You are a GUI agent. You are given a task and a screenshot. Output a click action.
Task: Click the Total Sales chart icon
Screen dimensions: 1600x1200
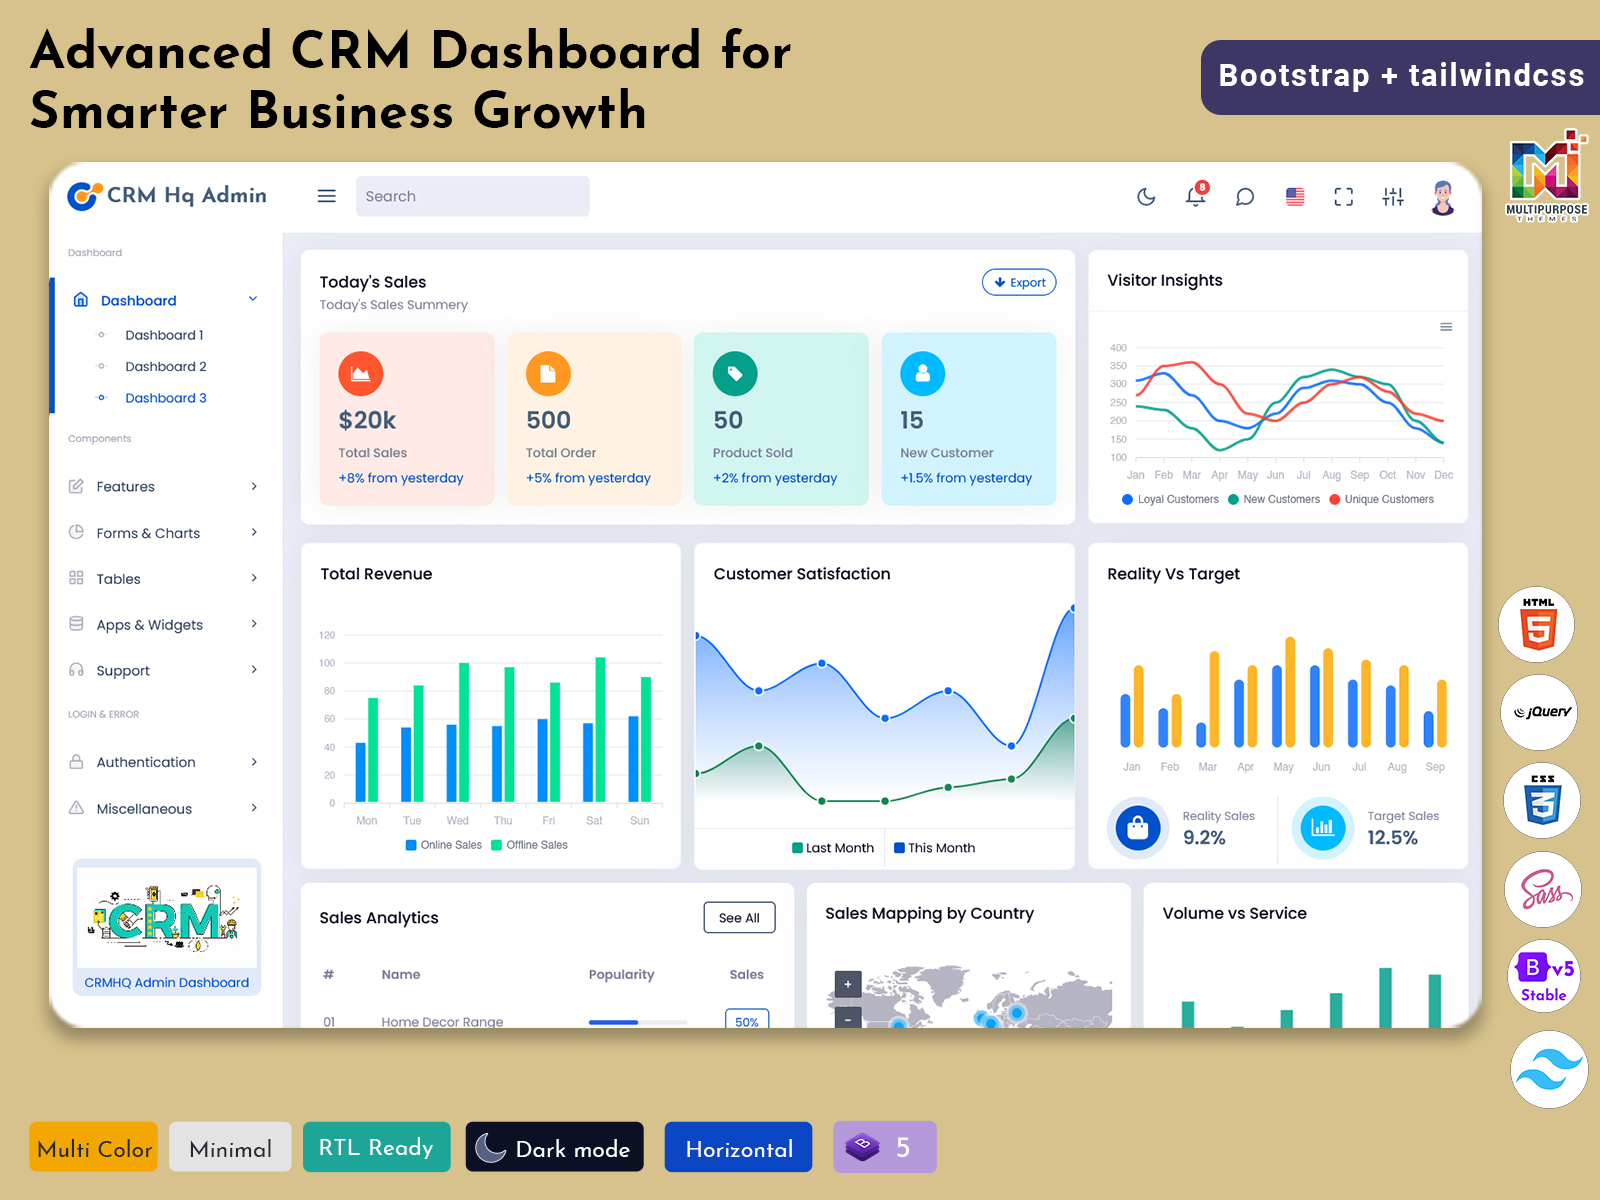361,374
